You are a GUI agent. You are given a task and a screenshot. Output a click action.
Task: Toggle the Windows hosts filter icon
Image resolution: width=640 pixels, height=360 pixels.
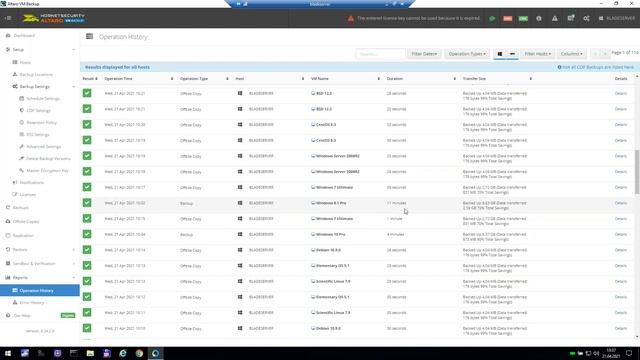tap(500, 54)
